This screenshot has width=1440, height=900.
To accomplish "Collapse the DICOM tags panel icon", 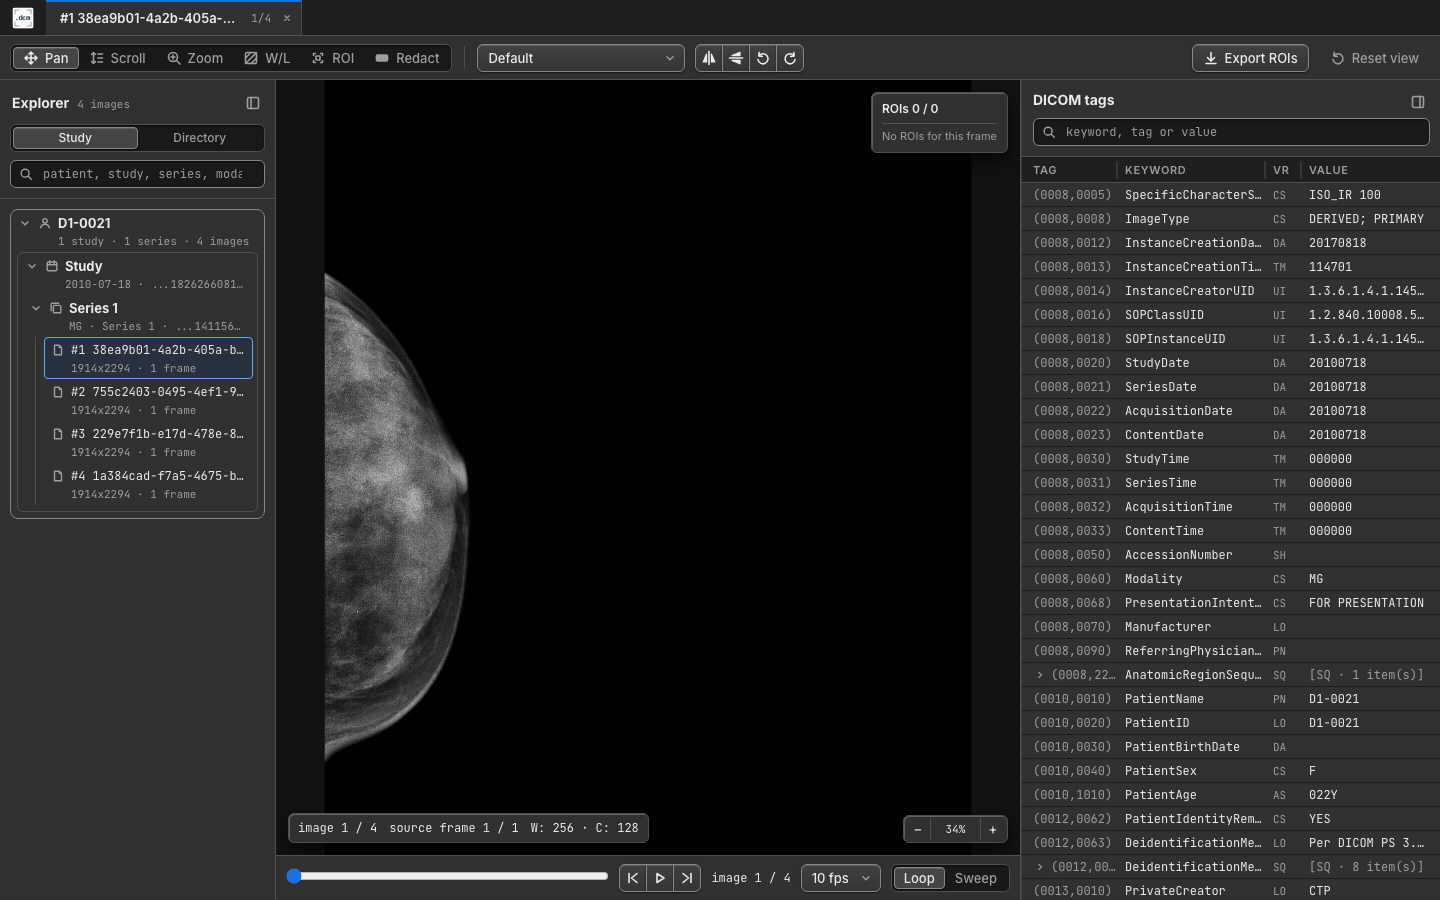I will [x=1418, y=101].
